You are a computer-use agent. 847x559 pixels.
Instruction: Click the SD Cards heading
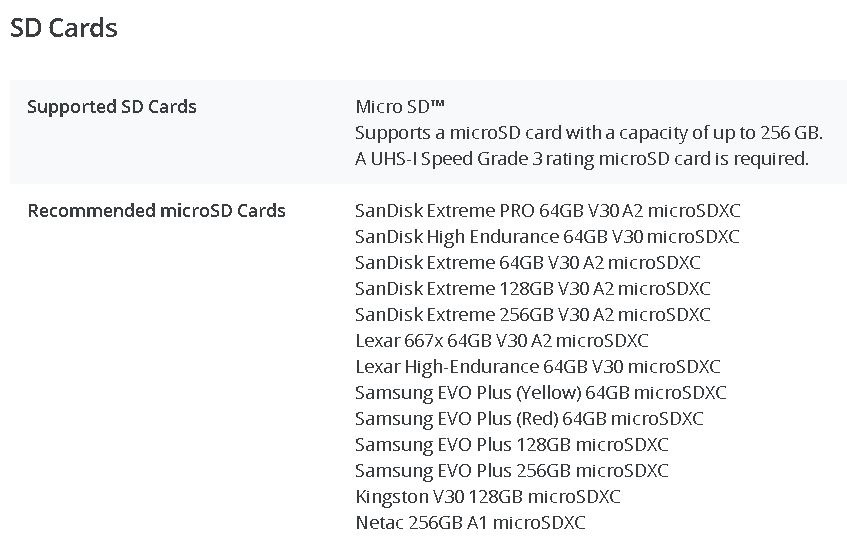point(64,28)
